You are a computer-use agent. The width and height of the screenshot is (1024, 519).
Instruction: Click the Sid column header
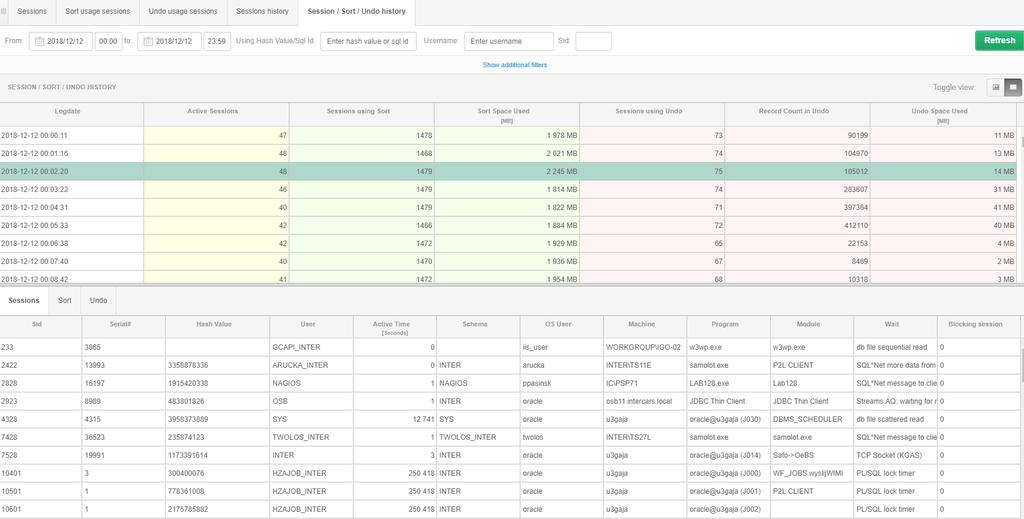pyautogui.click(x=40, y=327)
